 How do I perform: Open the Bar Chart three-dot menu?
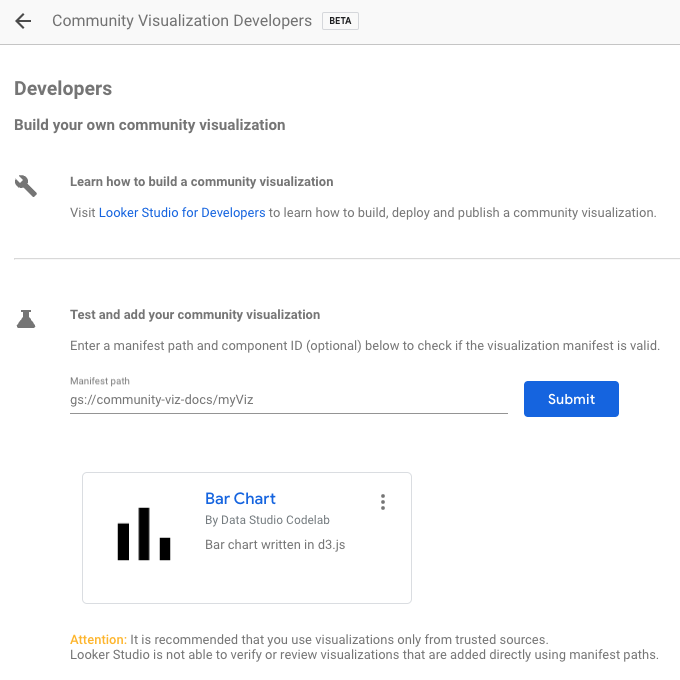tap(383, 502)
